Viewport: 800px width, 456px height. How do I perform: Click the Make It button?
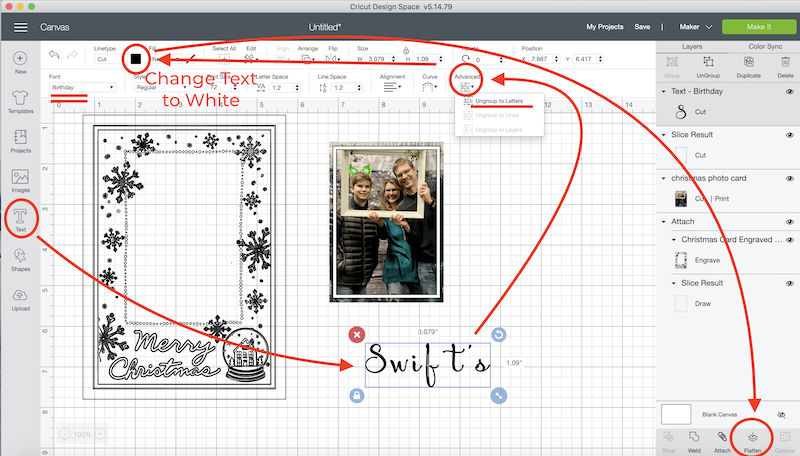[x=759, y=27]
